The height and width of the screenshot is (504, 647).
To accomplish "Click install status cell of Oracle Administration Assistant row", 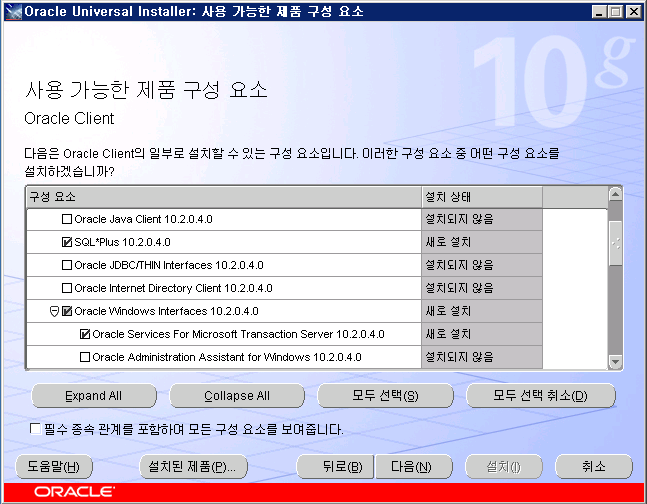I will coord(482,357).
